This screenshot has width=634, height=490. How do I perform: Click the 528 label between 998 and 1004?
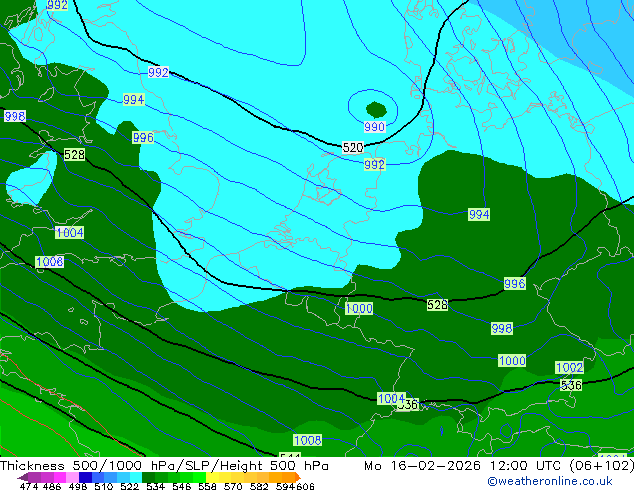pos(74,154)
